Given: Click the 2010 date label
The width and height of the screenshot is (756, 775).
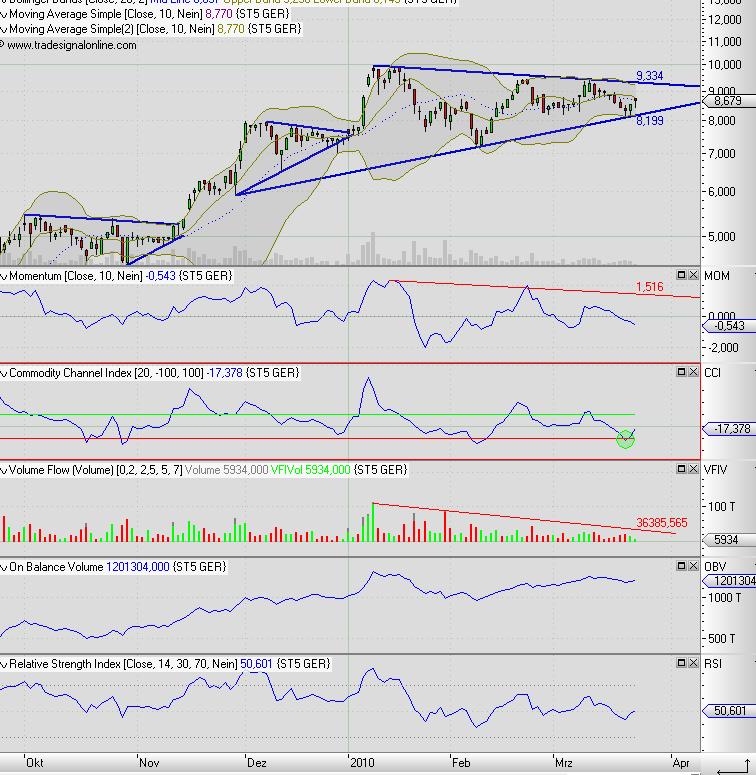Looking at the screenshot, I should tap(362, 763).
